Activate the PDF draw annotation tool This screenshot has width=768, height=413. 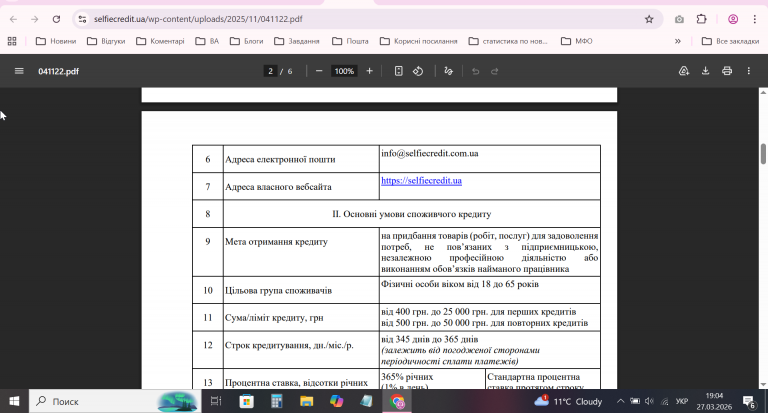click(448, 71)
